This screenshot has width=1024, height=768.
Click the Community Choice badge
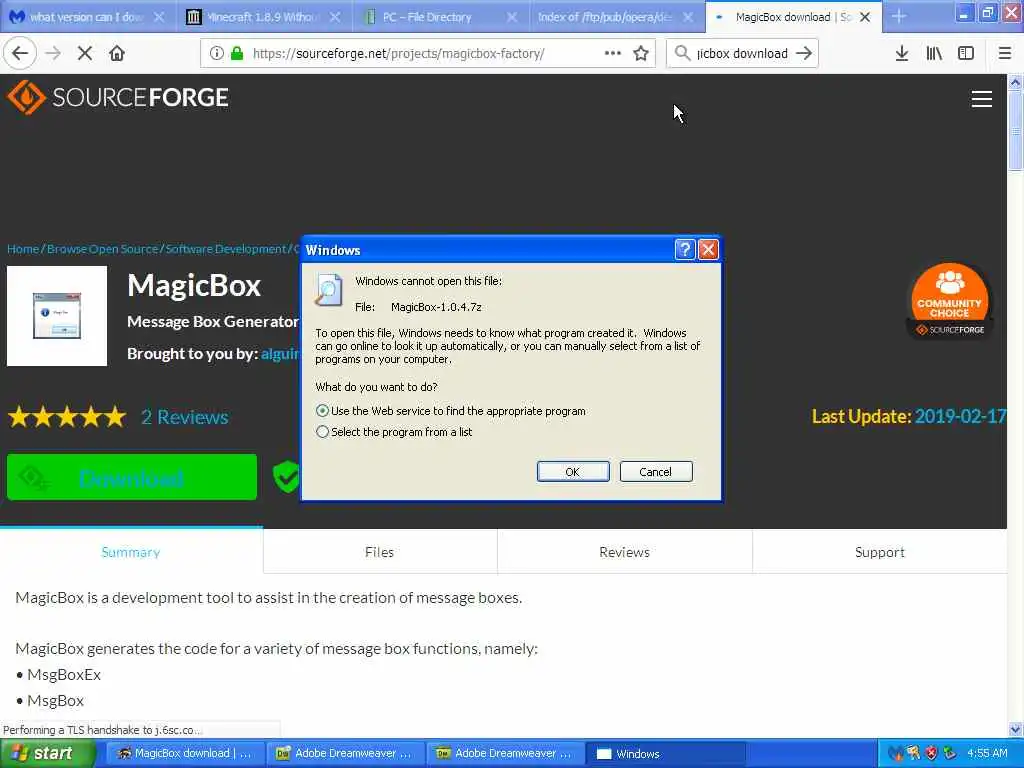(950, 301)
